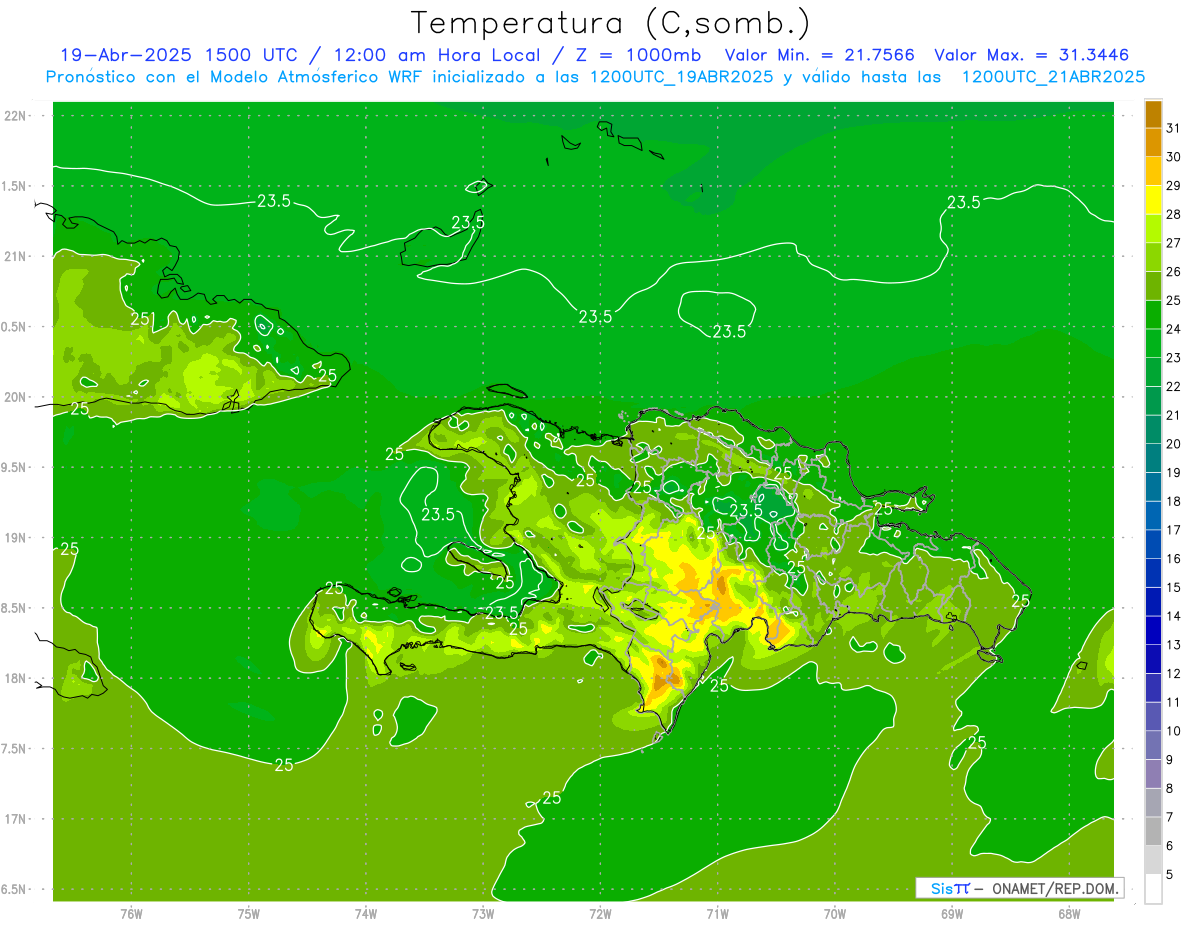Image resolution: width=1200 pixels, height=927 pixels.
Task: Click the valid-until time "1200UTC_21ABR2025"
Action: click(x=1053, y=77)
